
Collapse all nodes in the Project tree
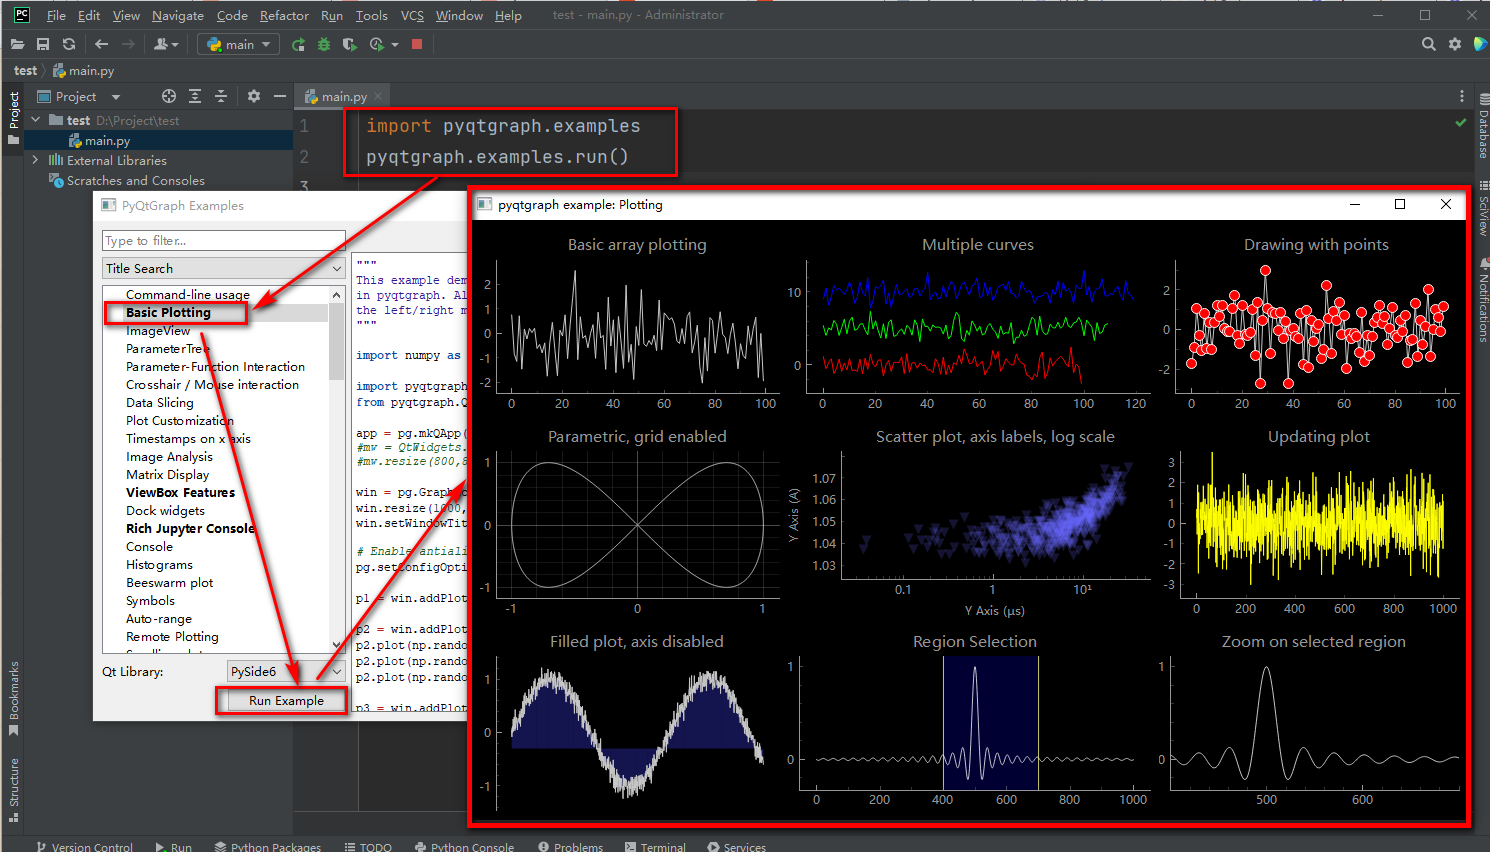221,95
